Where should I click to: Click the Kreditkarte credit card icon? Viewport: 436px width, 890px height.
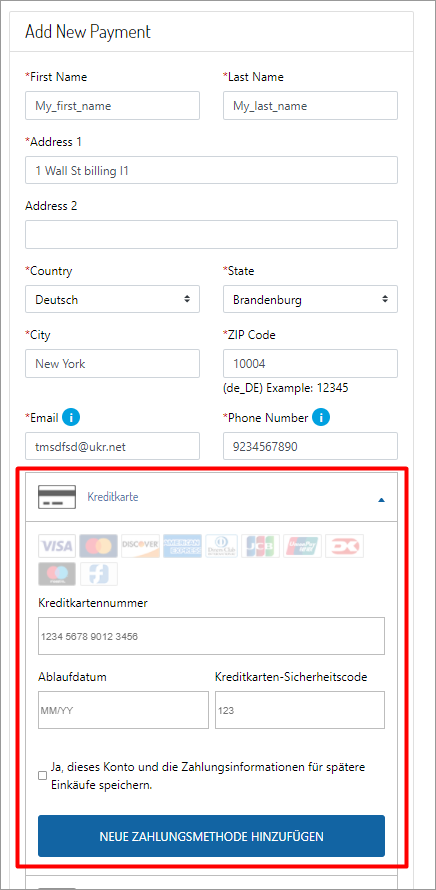tap(57, 497)
